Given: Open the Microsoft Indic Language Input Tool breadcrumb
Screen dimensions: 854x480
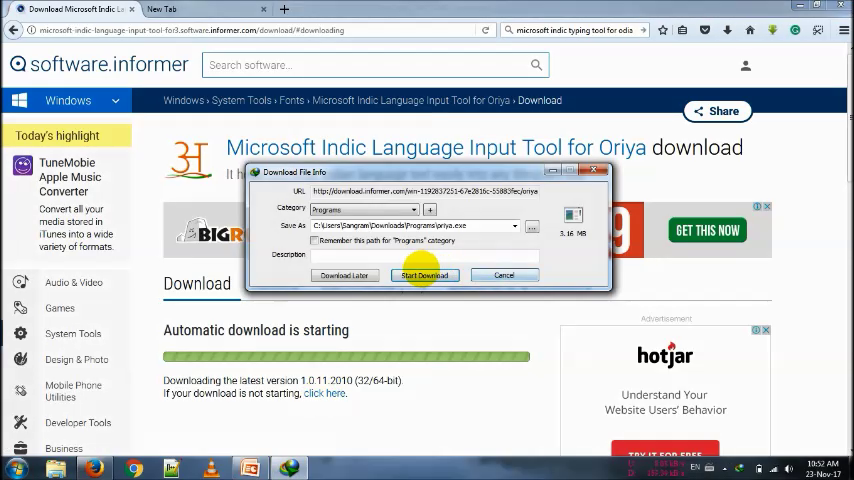Looking at the screenshot, I should point(411,100).
